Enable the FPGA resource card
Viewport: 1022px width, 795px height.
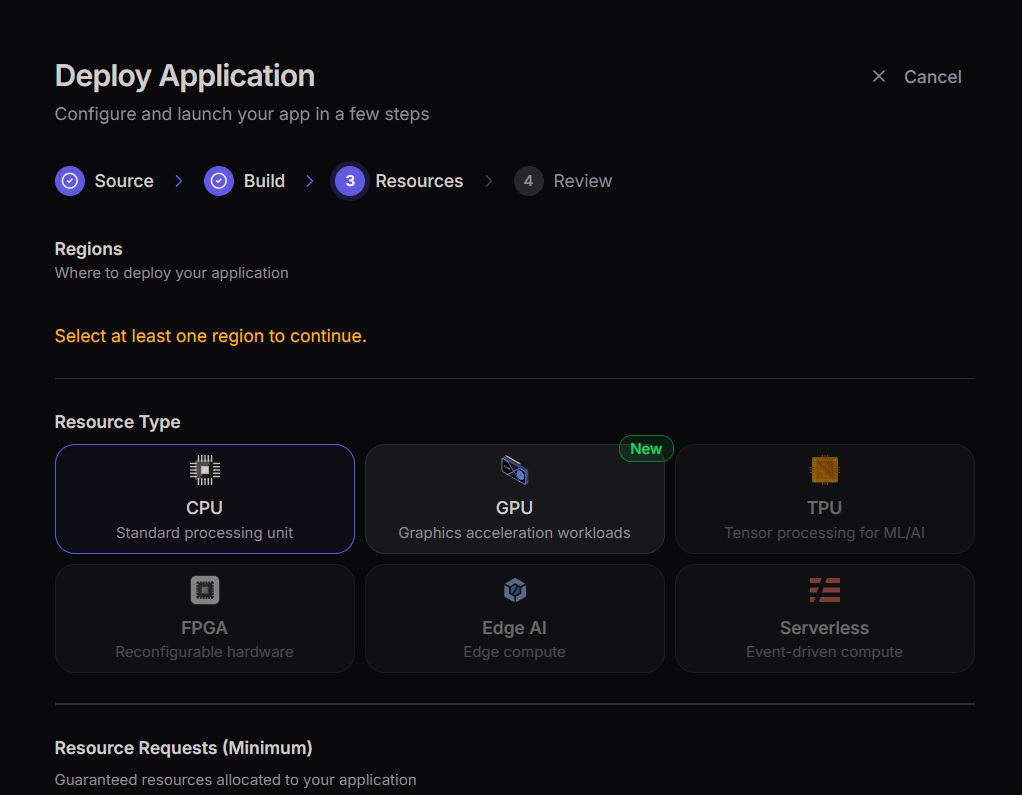(204, 618)
